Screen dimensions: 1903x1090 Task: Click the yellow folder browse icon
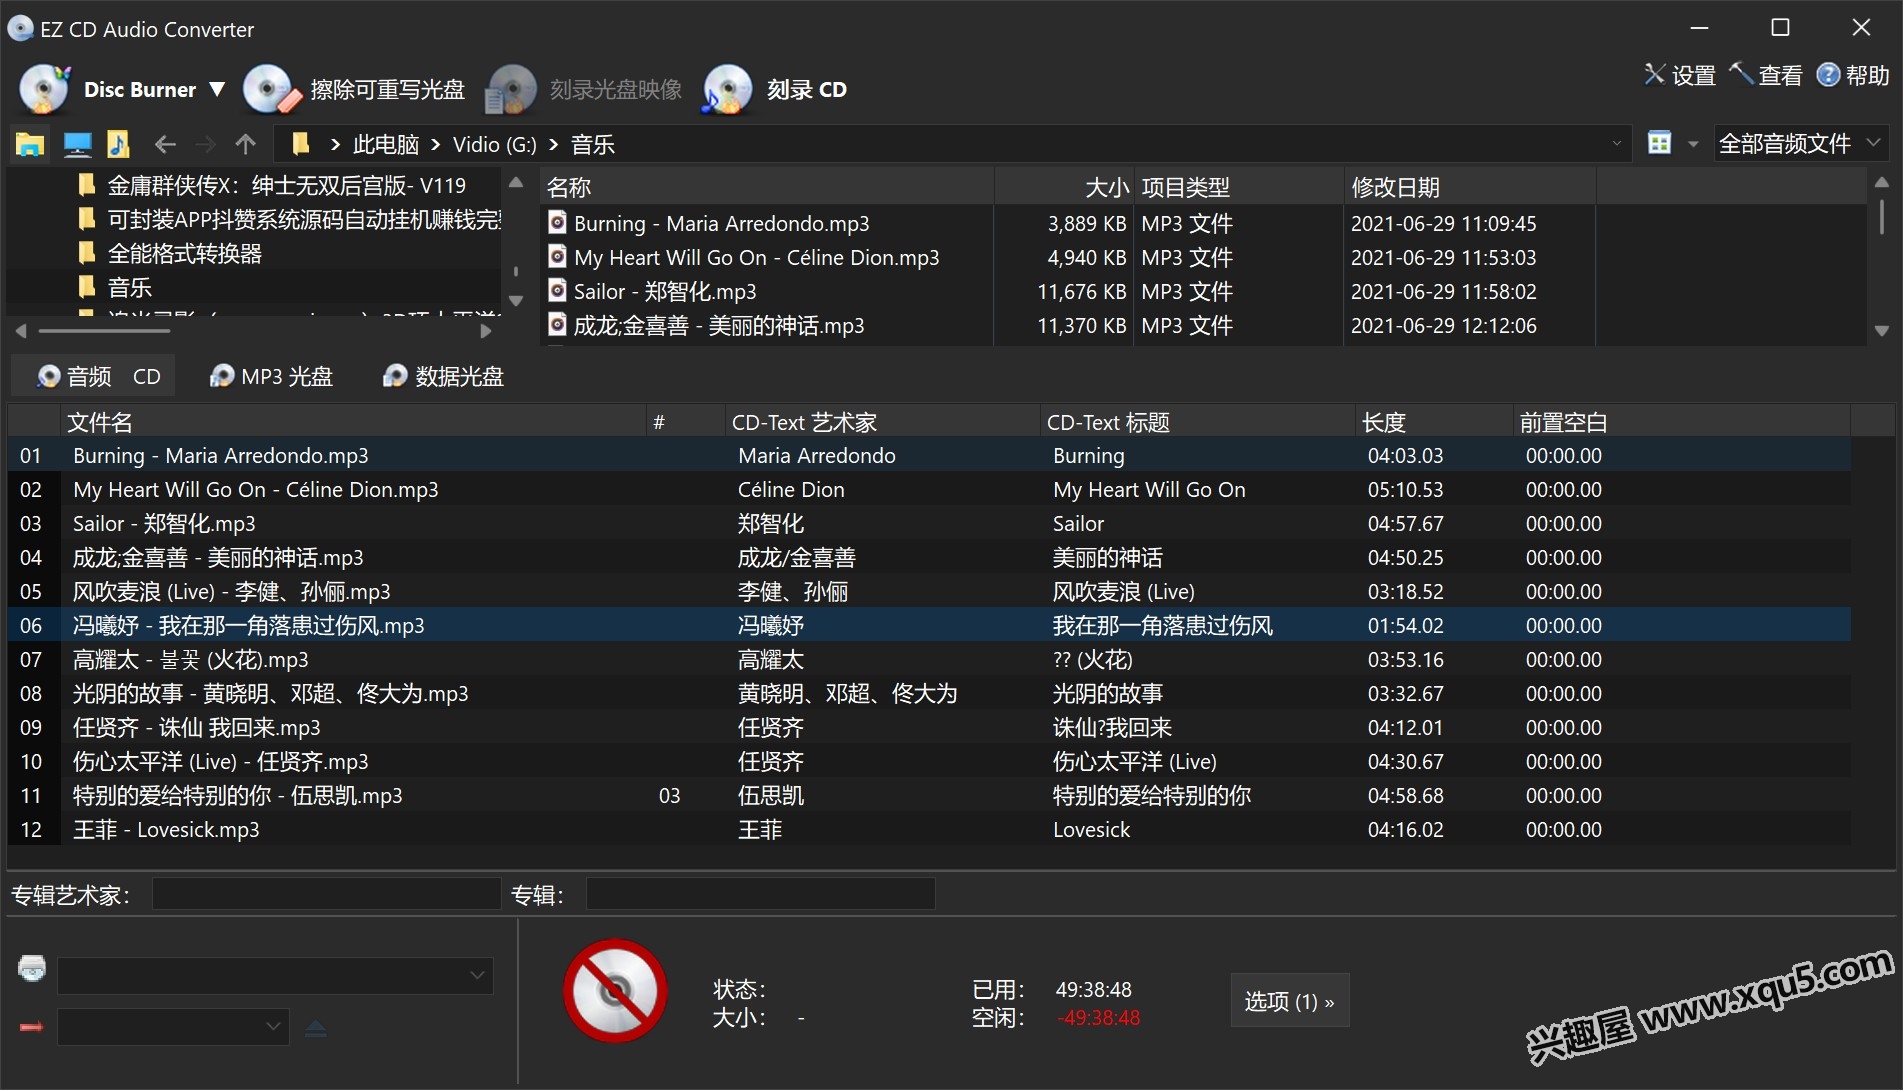(x=30, y=144)
